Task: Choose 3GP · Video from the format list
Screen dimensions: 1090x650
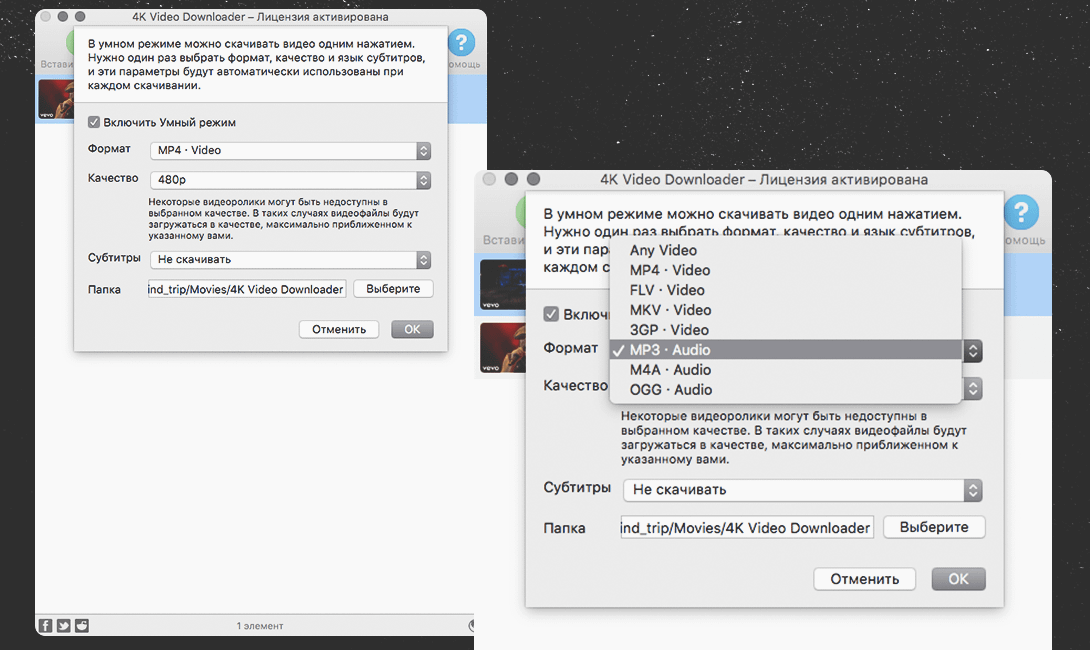Action: pyautogui.click(x=786, y=330)
